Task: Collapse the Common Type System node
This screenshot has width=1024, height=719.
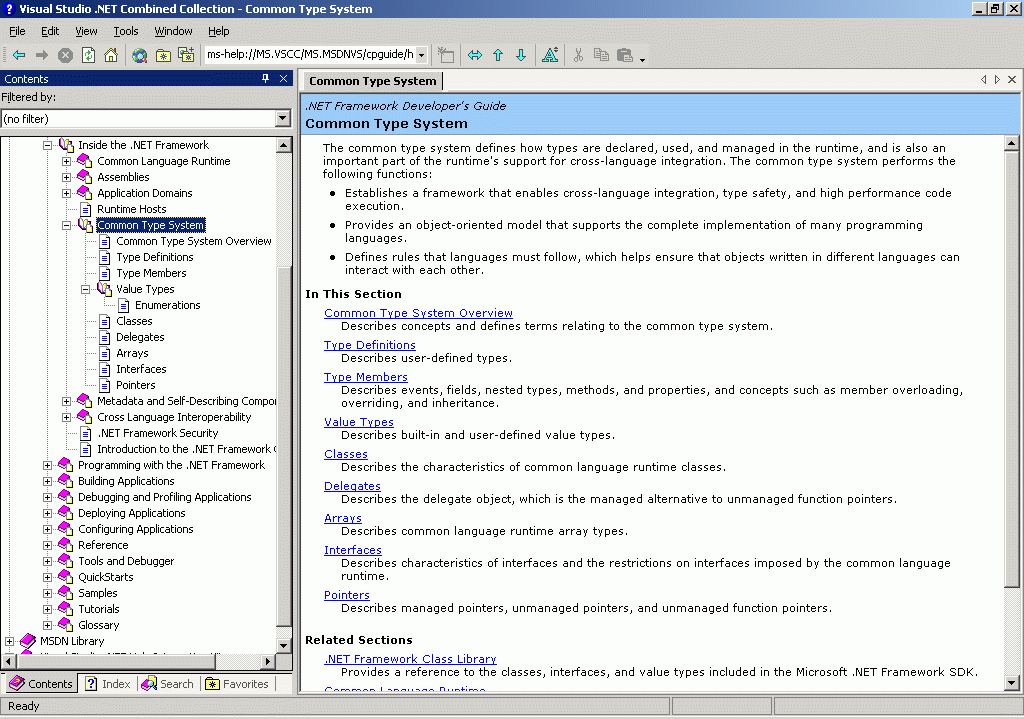Action: 67,225
